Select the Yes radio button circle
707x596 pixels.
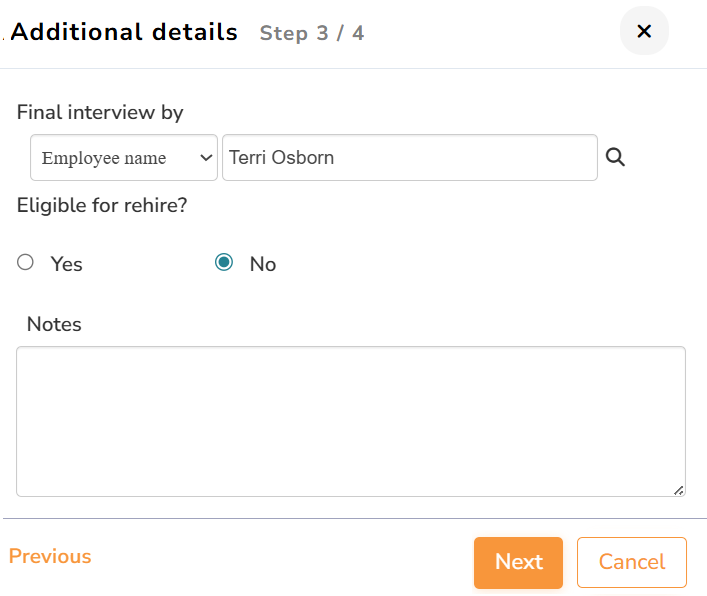pos(26,263)
